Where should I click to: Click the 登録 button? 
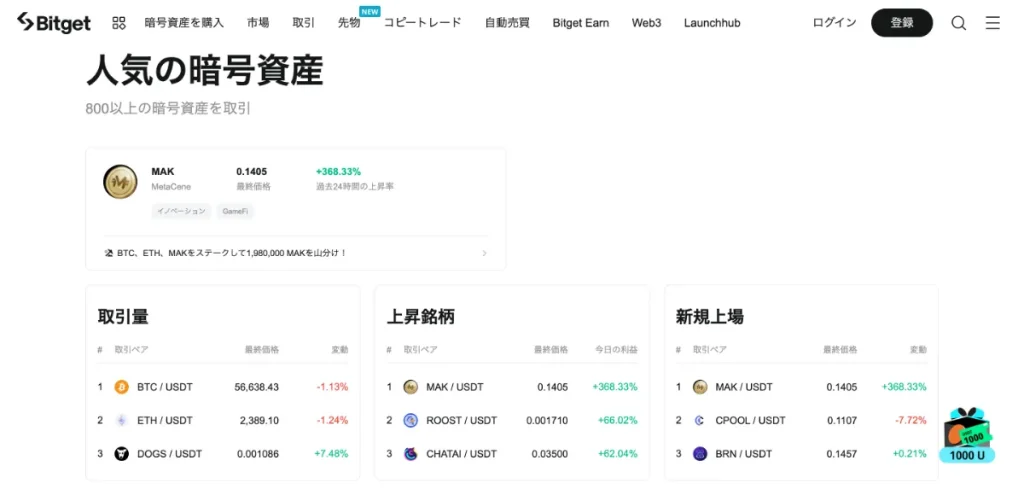point(902,23)
